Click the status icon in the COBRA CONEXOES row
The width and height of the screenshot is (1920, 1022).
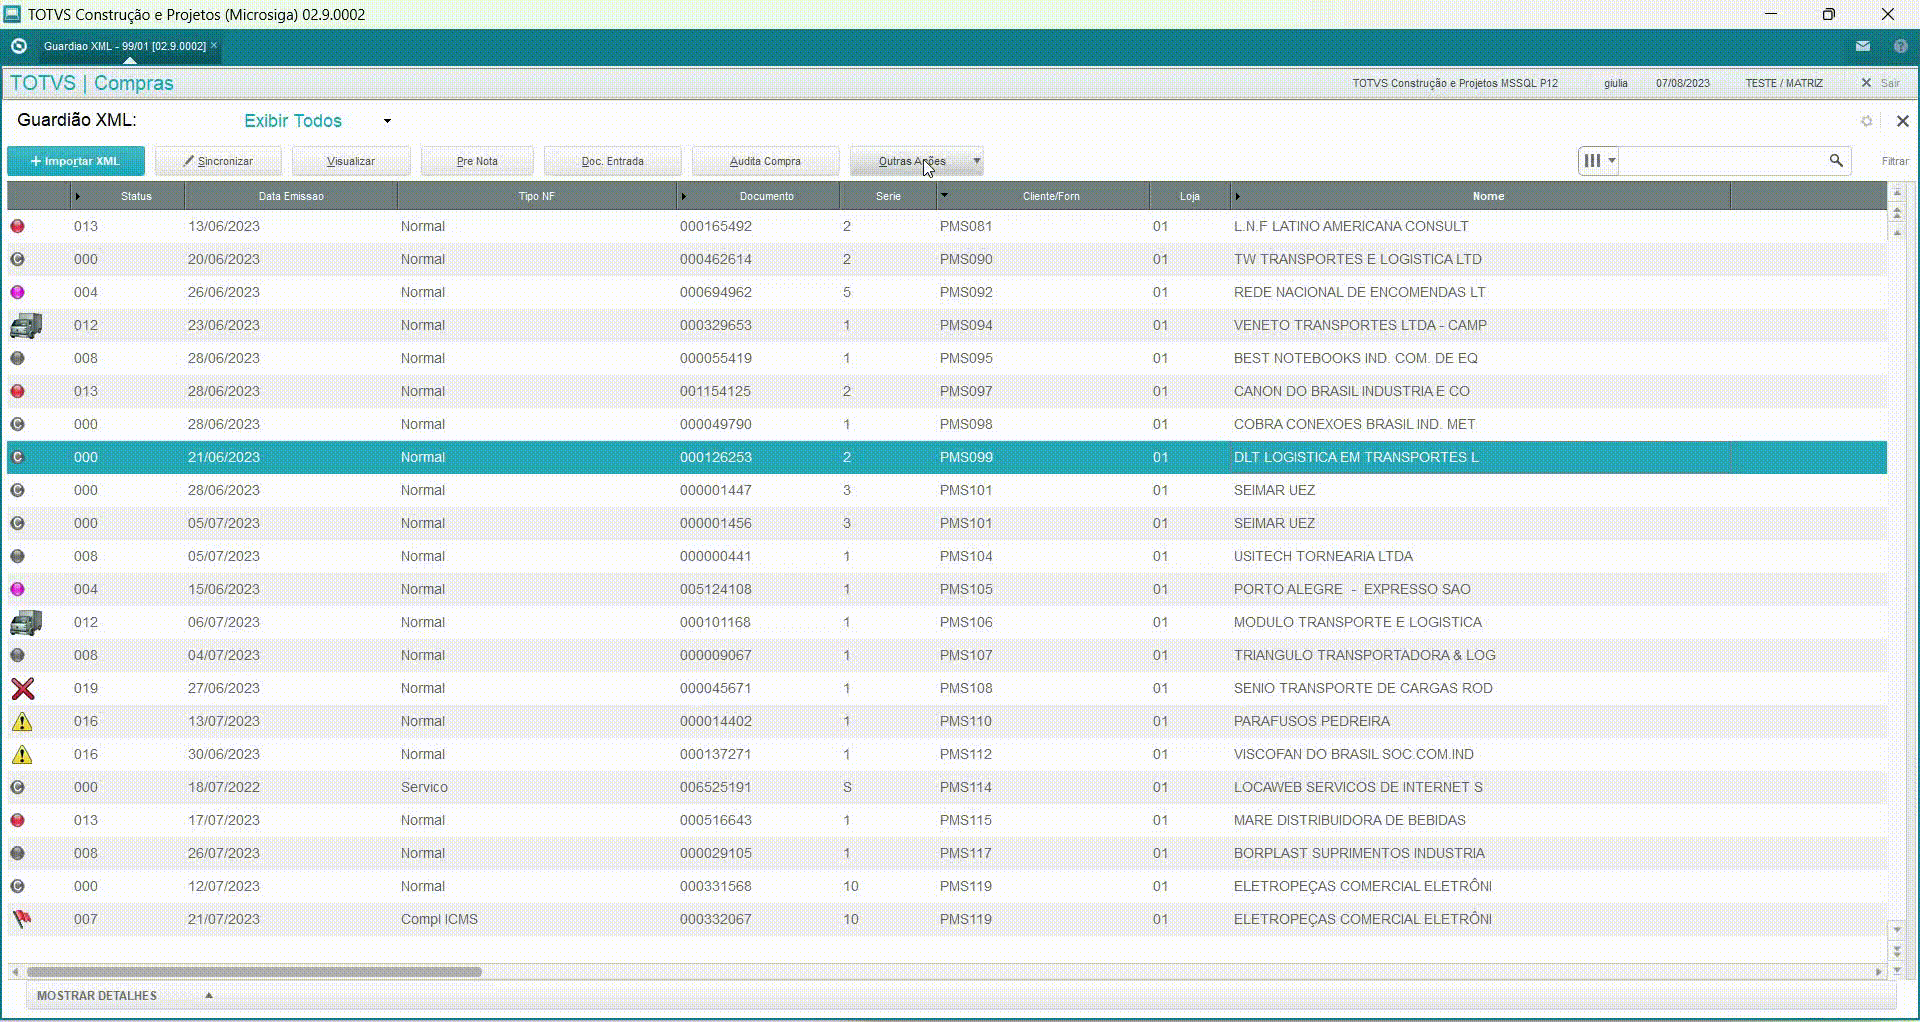pos(17,424)
